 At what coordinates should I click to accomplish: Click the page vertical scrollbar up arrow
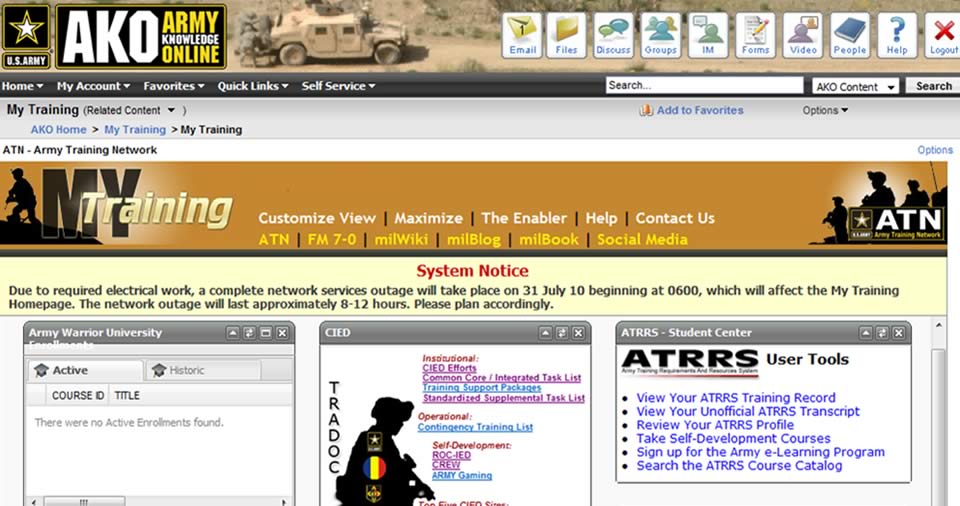(x=938, y=325)
